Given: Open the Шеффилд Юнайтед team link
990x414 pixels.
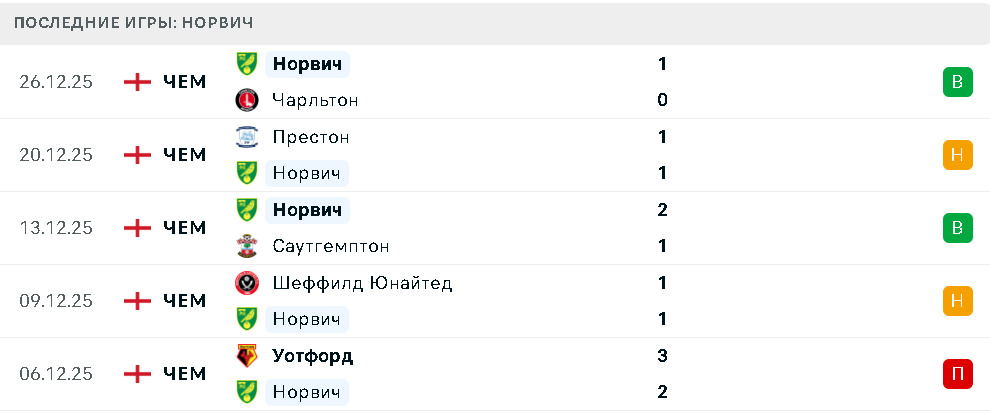Looking at the screenshot, I should (362, 283).
